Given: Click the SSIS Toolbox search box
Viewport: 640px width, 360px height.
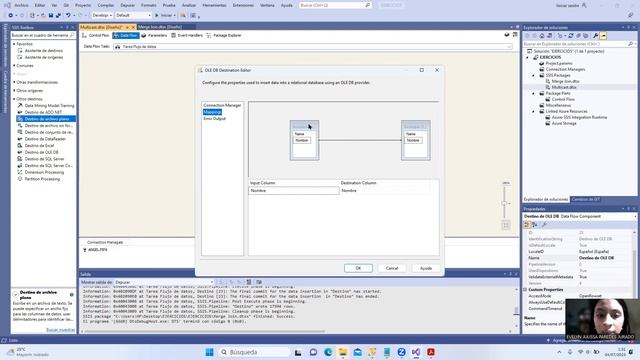Looking at the screenshot, I should pos(43,36).
